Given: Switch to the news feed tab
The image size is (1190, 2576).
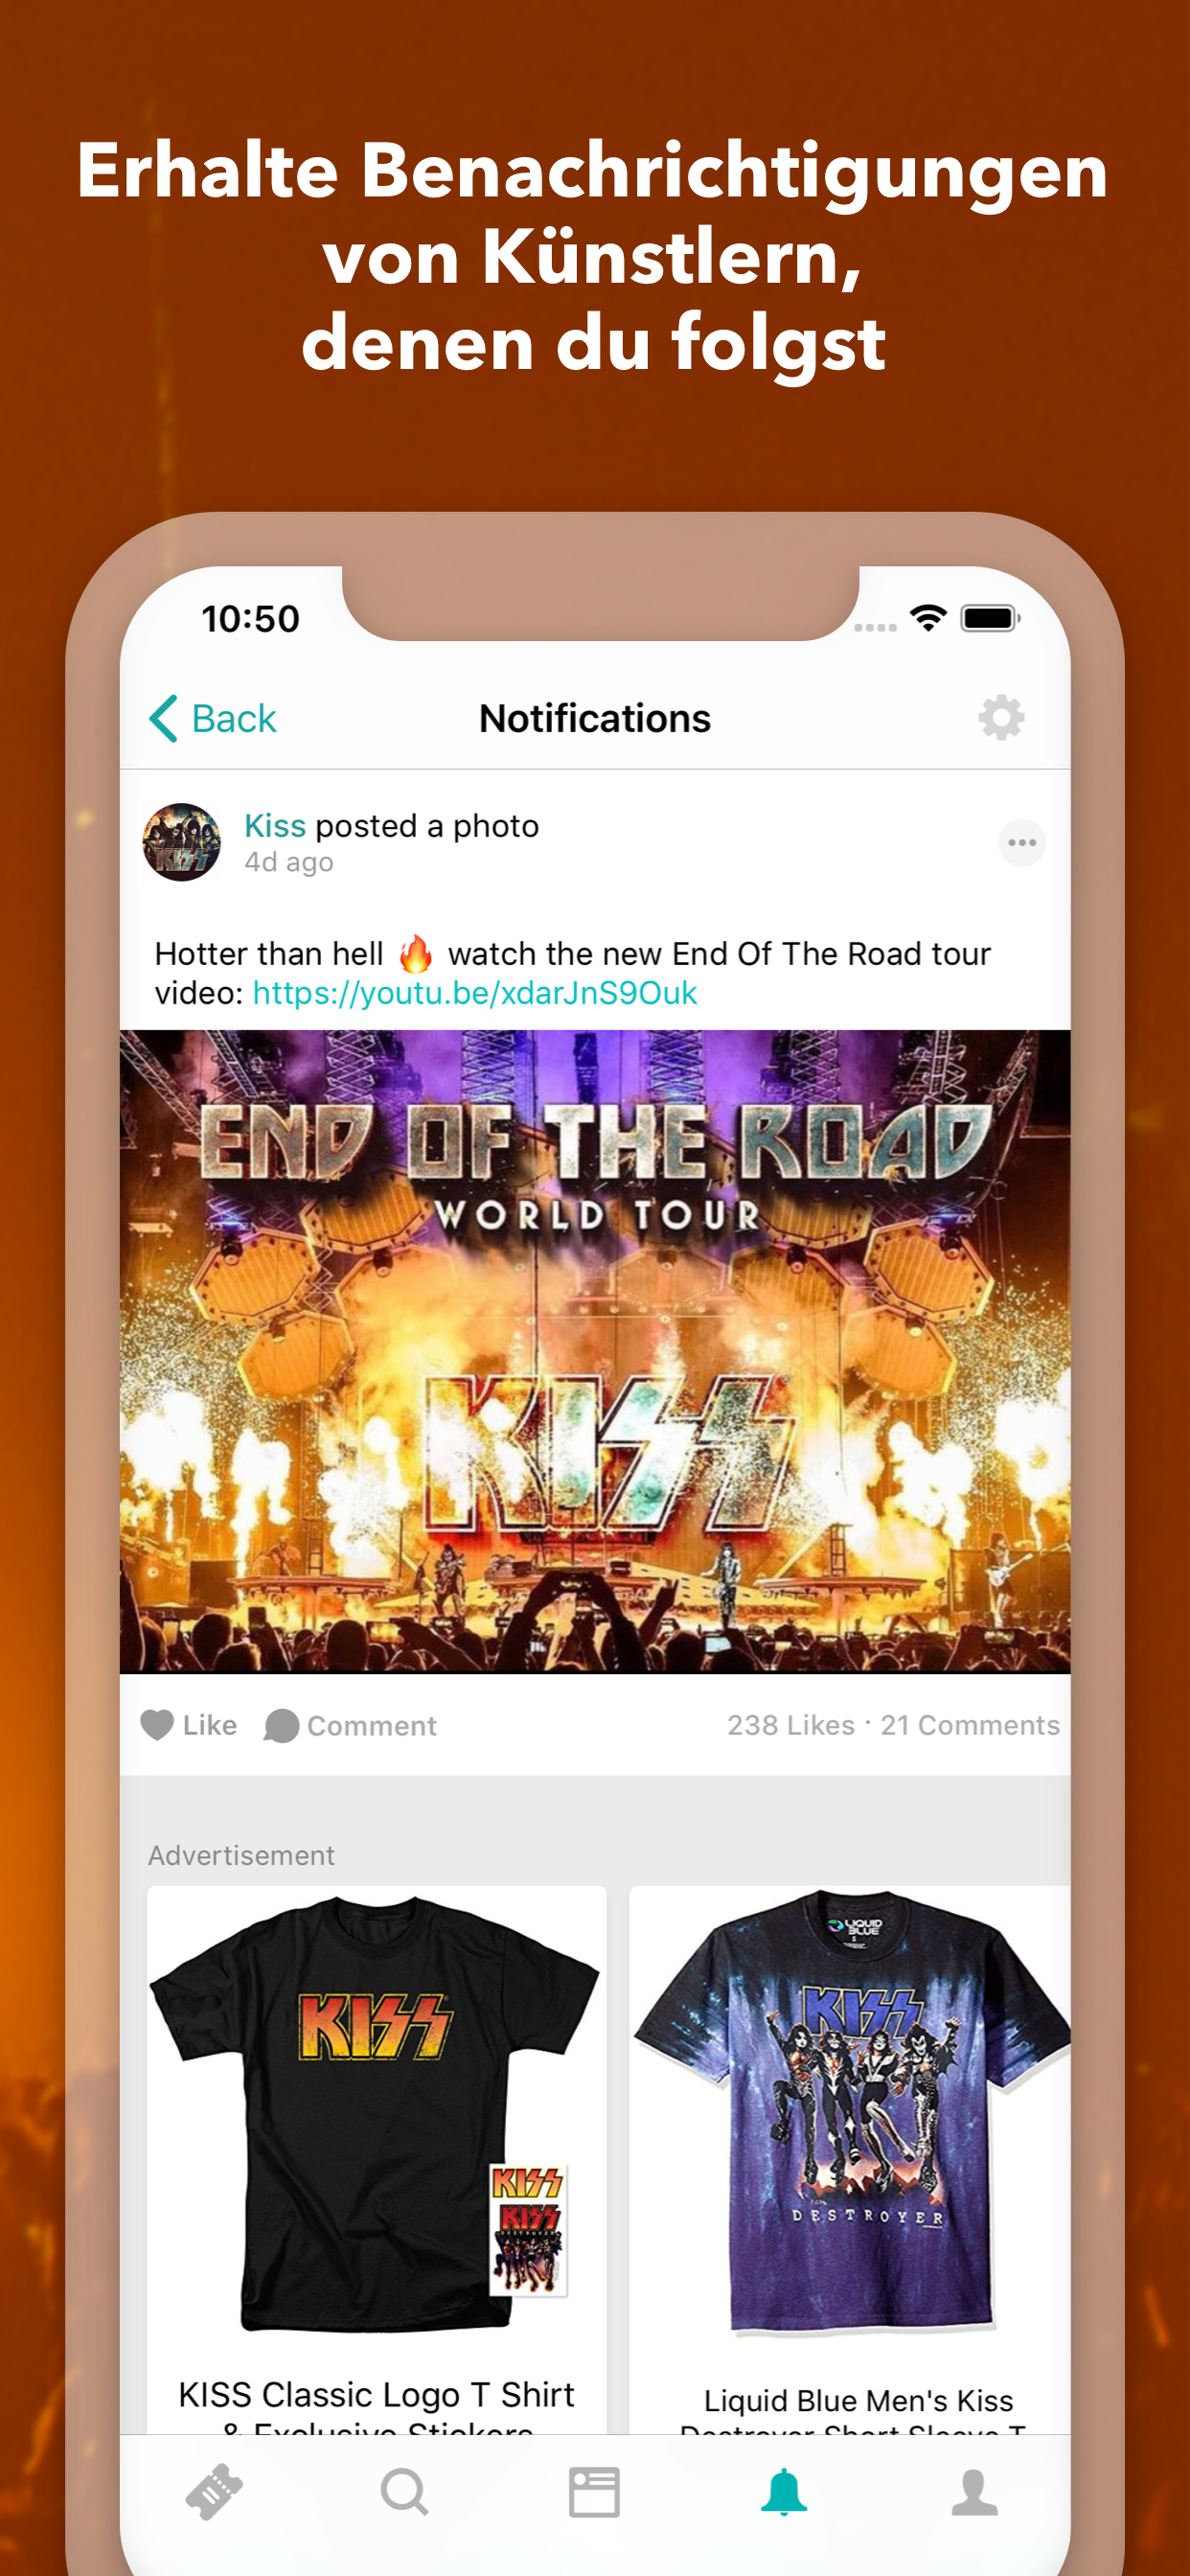Looking at the screenshot, I should tap(594, 2492).
